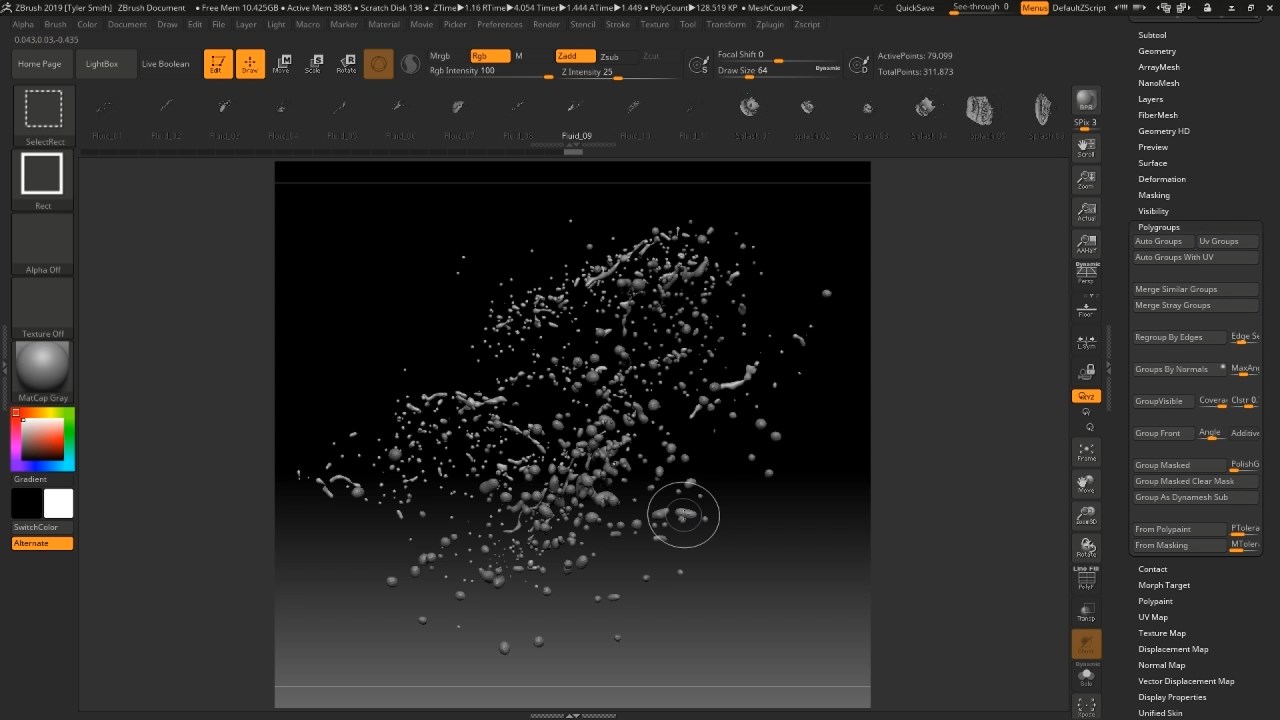Screen dimensions: 1280x720
Task: Click the Auto Groups button
Action: 1160,241
